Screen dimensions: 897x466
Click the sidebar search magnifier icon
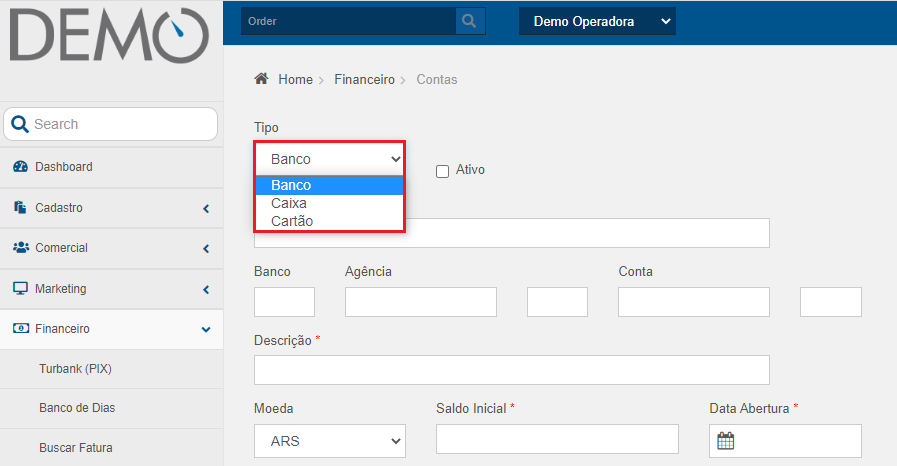pos(19,124)
